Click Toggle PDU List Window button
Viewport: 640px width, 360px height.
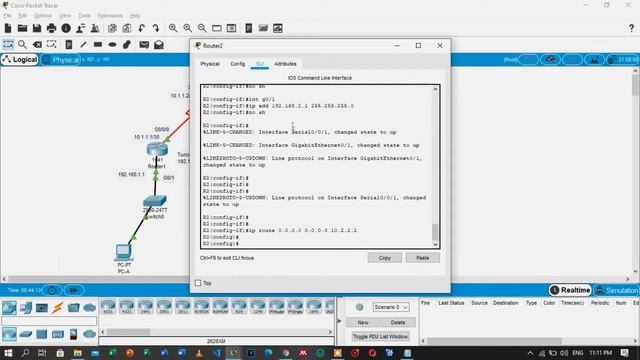click(380, 336)
